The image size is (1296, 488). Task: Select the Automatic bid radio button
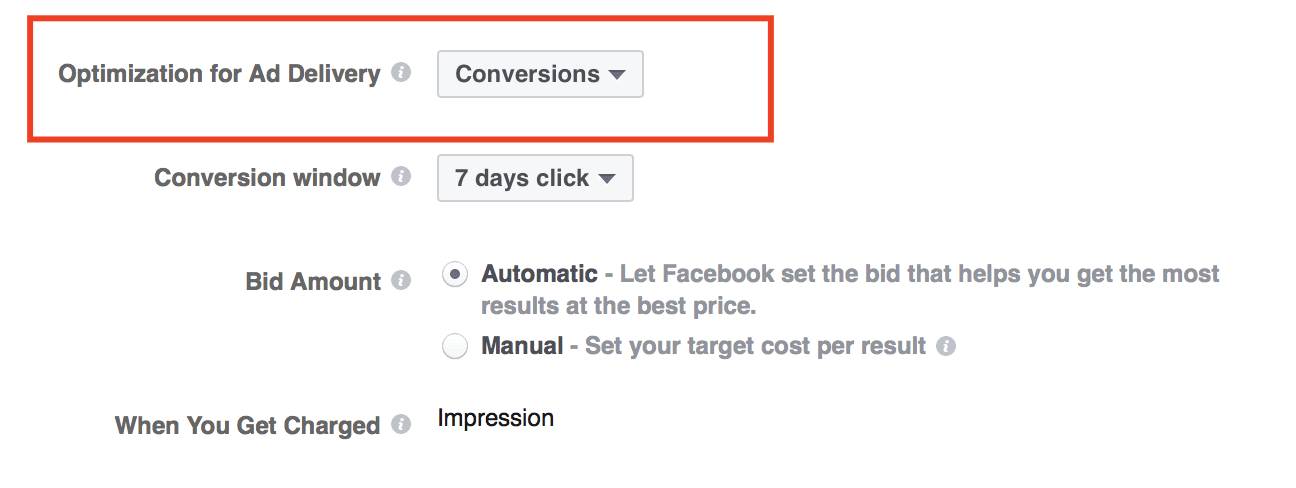point(455,275)
